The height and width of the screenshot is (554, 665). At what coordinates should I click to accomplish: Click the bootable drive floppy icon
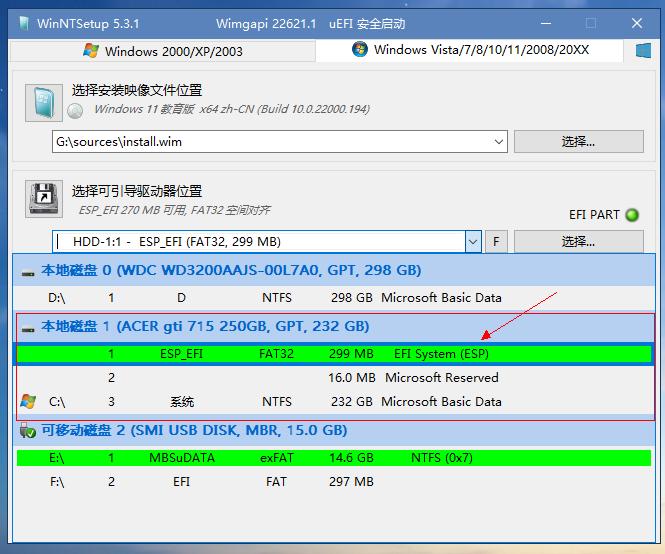click(44, 199)
